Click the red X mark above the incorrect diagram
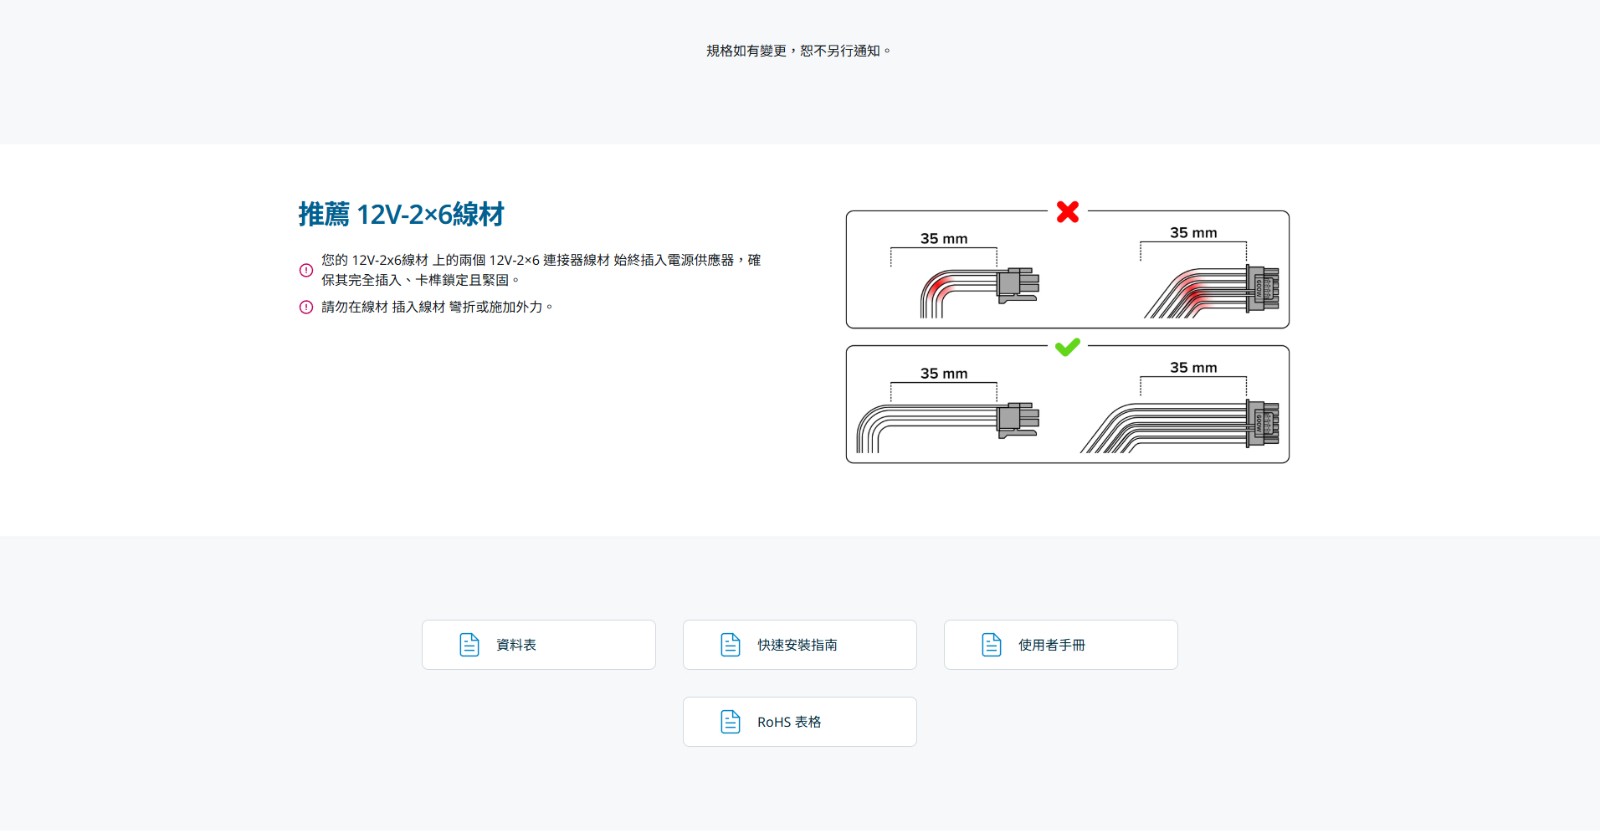Screen dimensions: 1600x836 1068,211
